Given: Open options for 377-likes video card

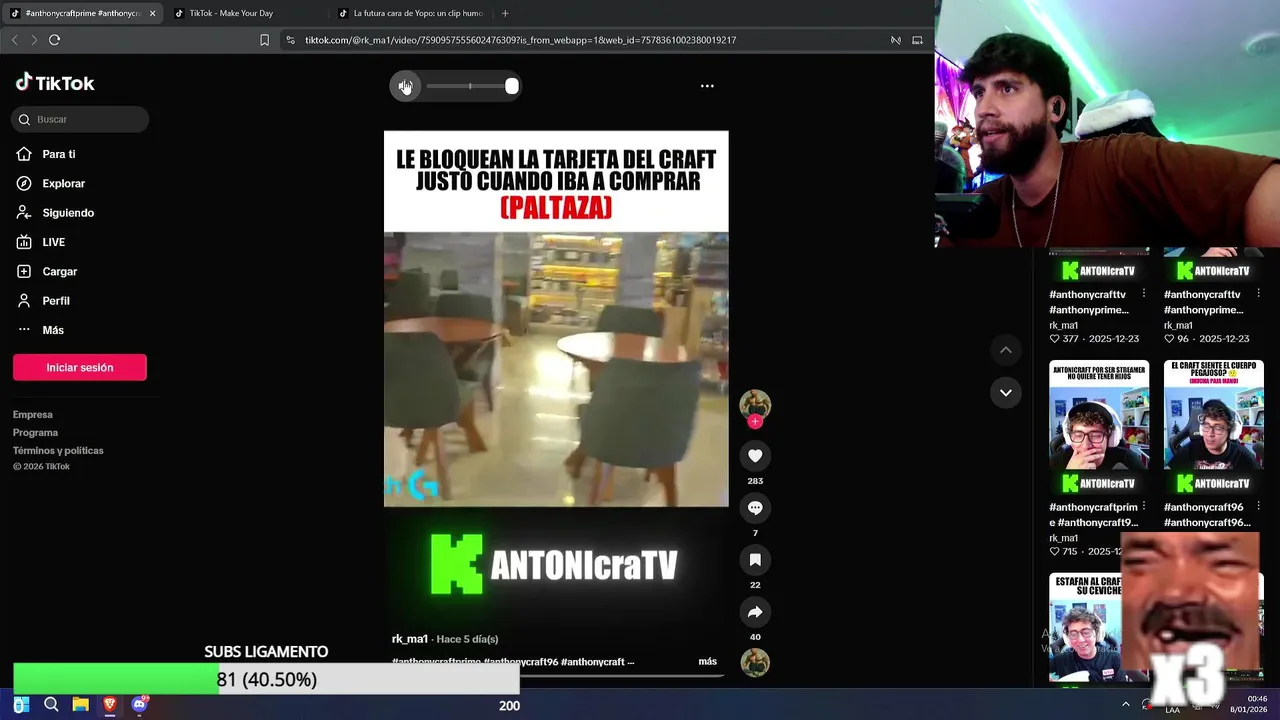Looking at the screenshot, I should (x=1143, y=294).
